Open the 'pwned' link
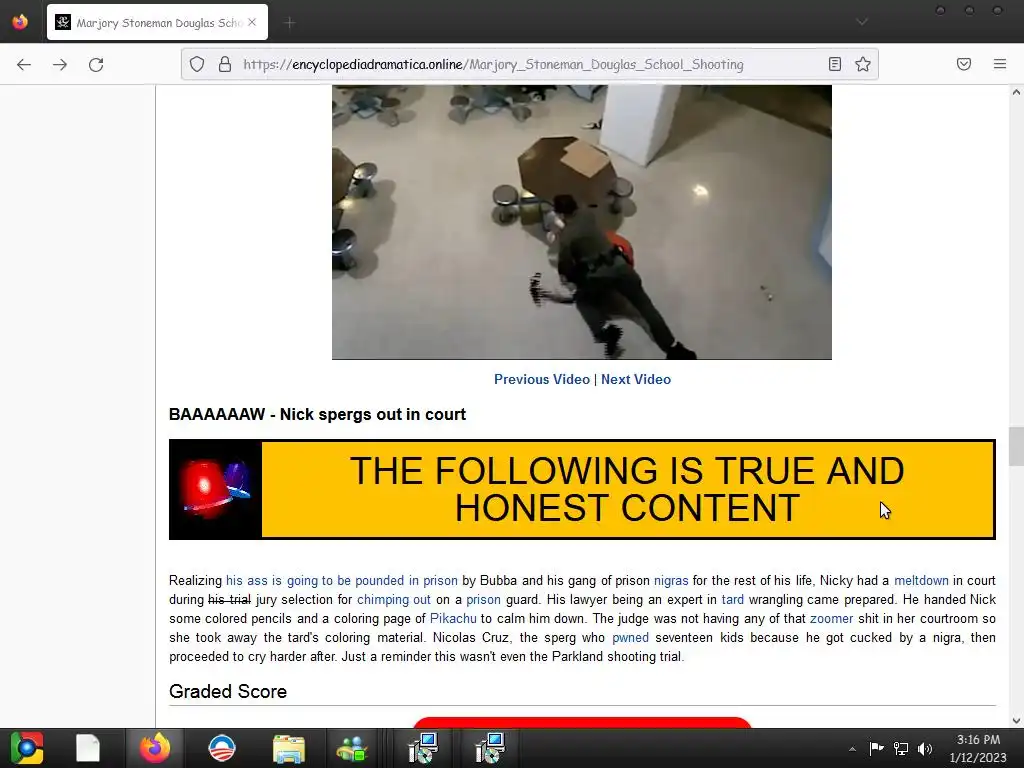The height and width of the screenshot is (768, 1024). click(630, 637)
